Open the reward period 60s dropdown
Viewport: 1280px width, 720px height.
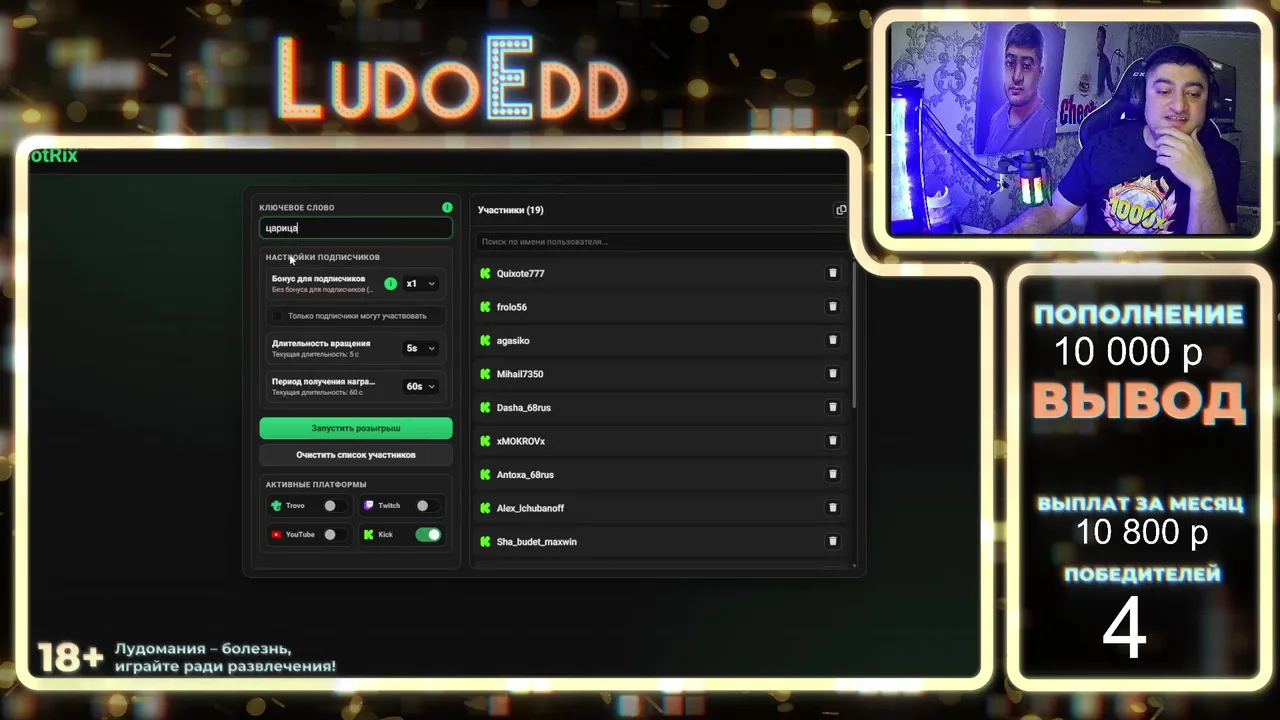pos(421,386)
